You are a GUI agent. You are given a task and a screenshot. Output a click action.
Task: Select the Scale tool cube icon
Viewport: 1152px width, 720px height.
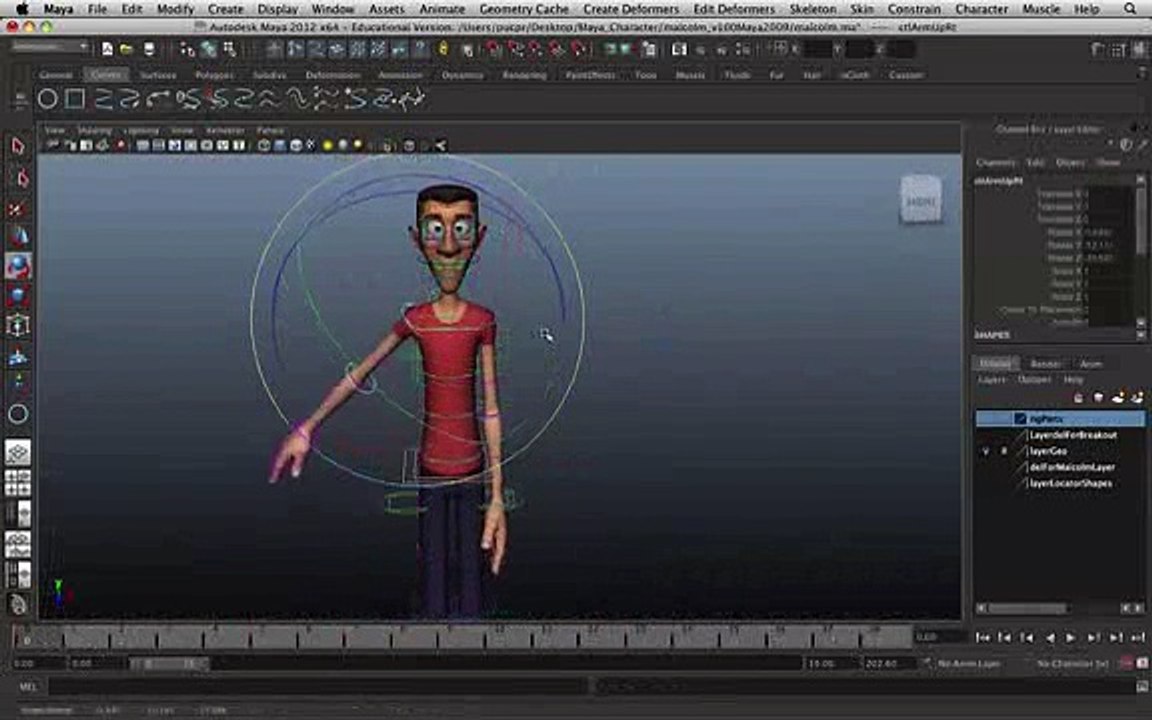[18, 296]
